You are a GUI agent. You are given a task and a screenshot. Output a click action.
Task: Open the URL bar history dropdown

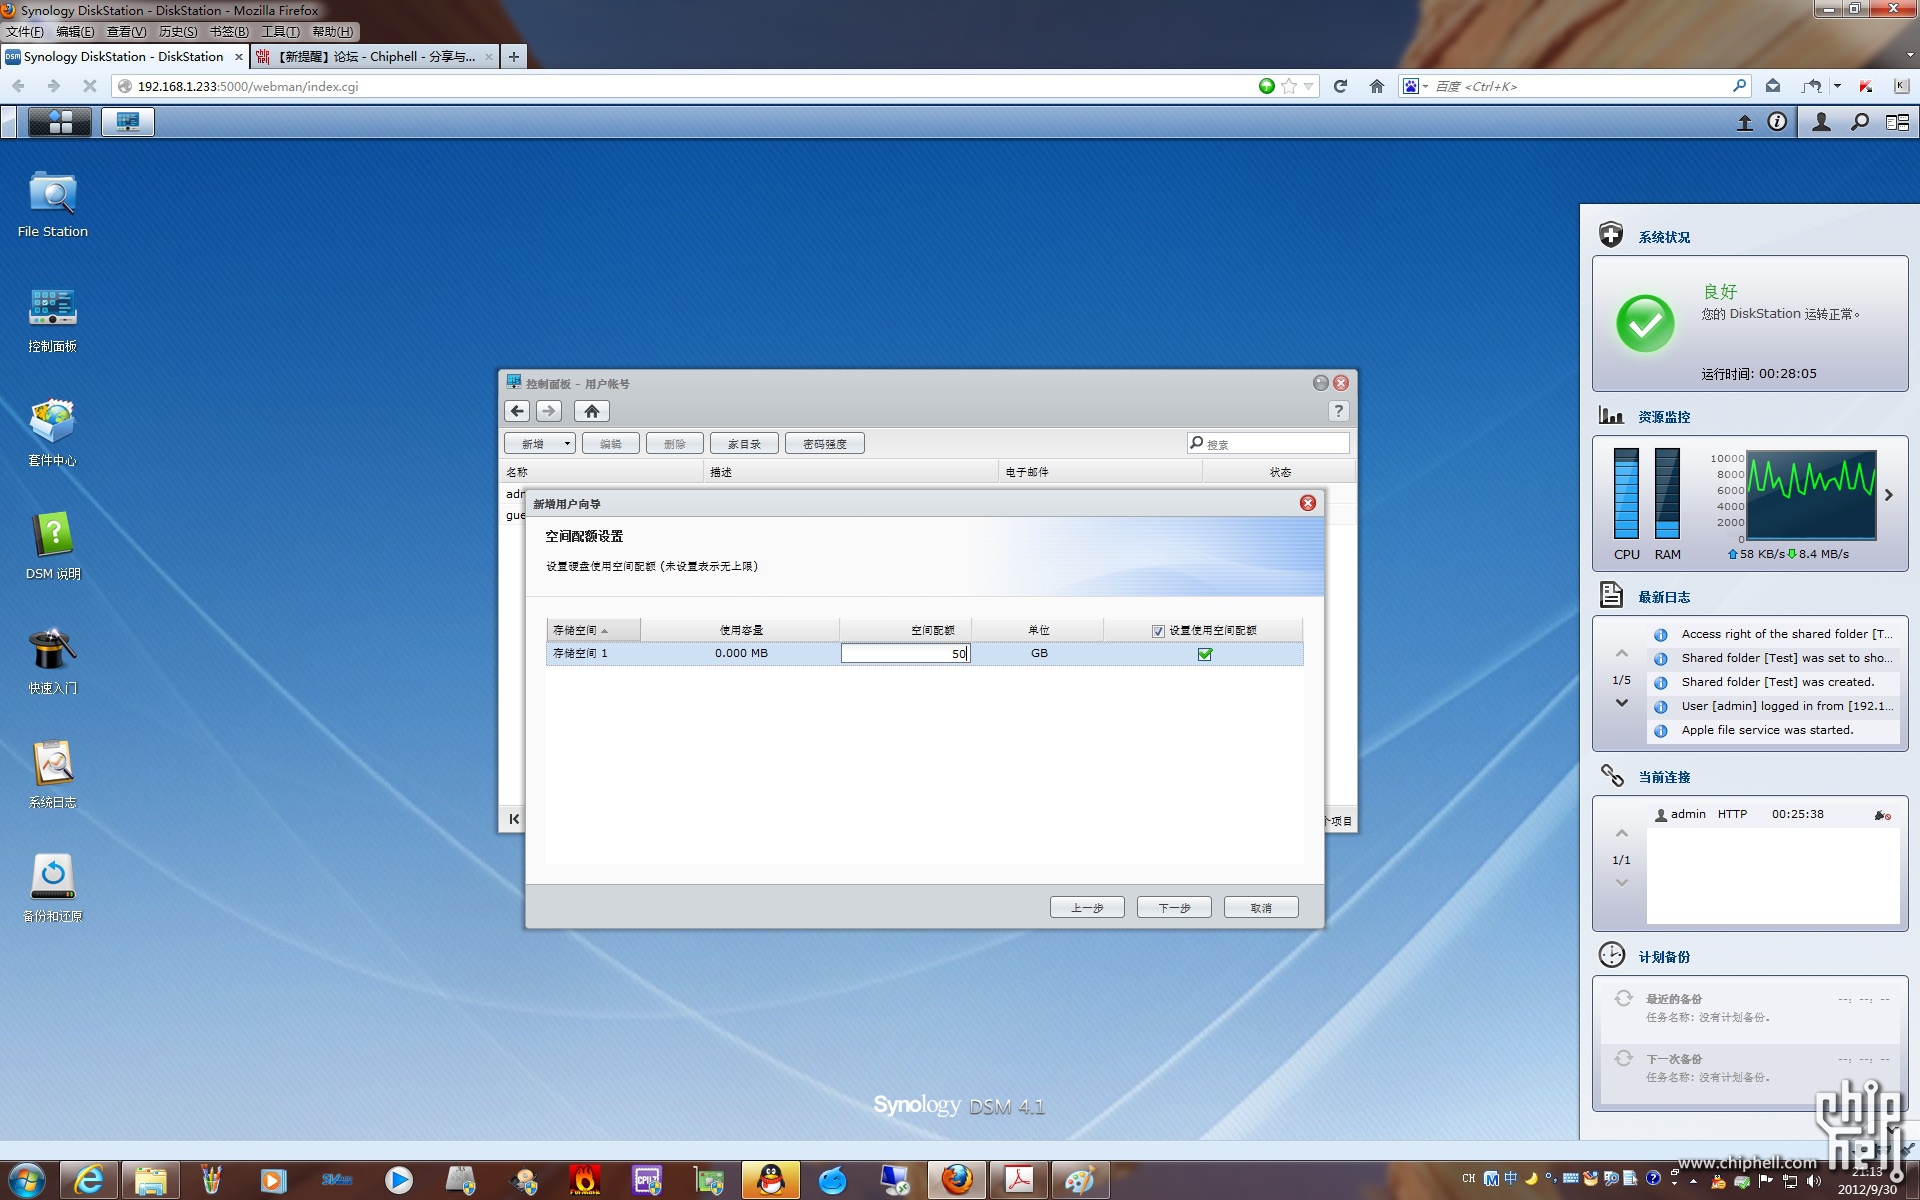tap(1308, 86)
